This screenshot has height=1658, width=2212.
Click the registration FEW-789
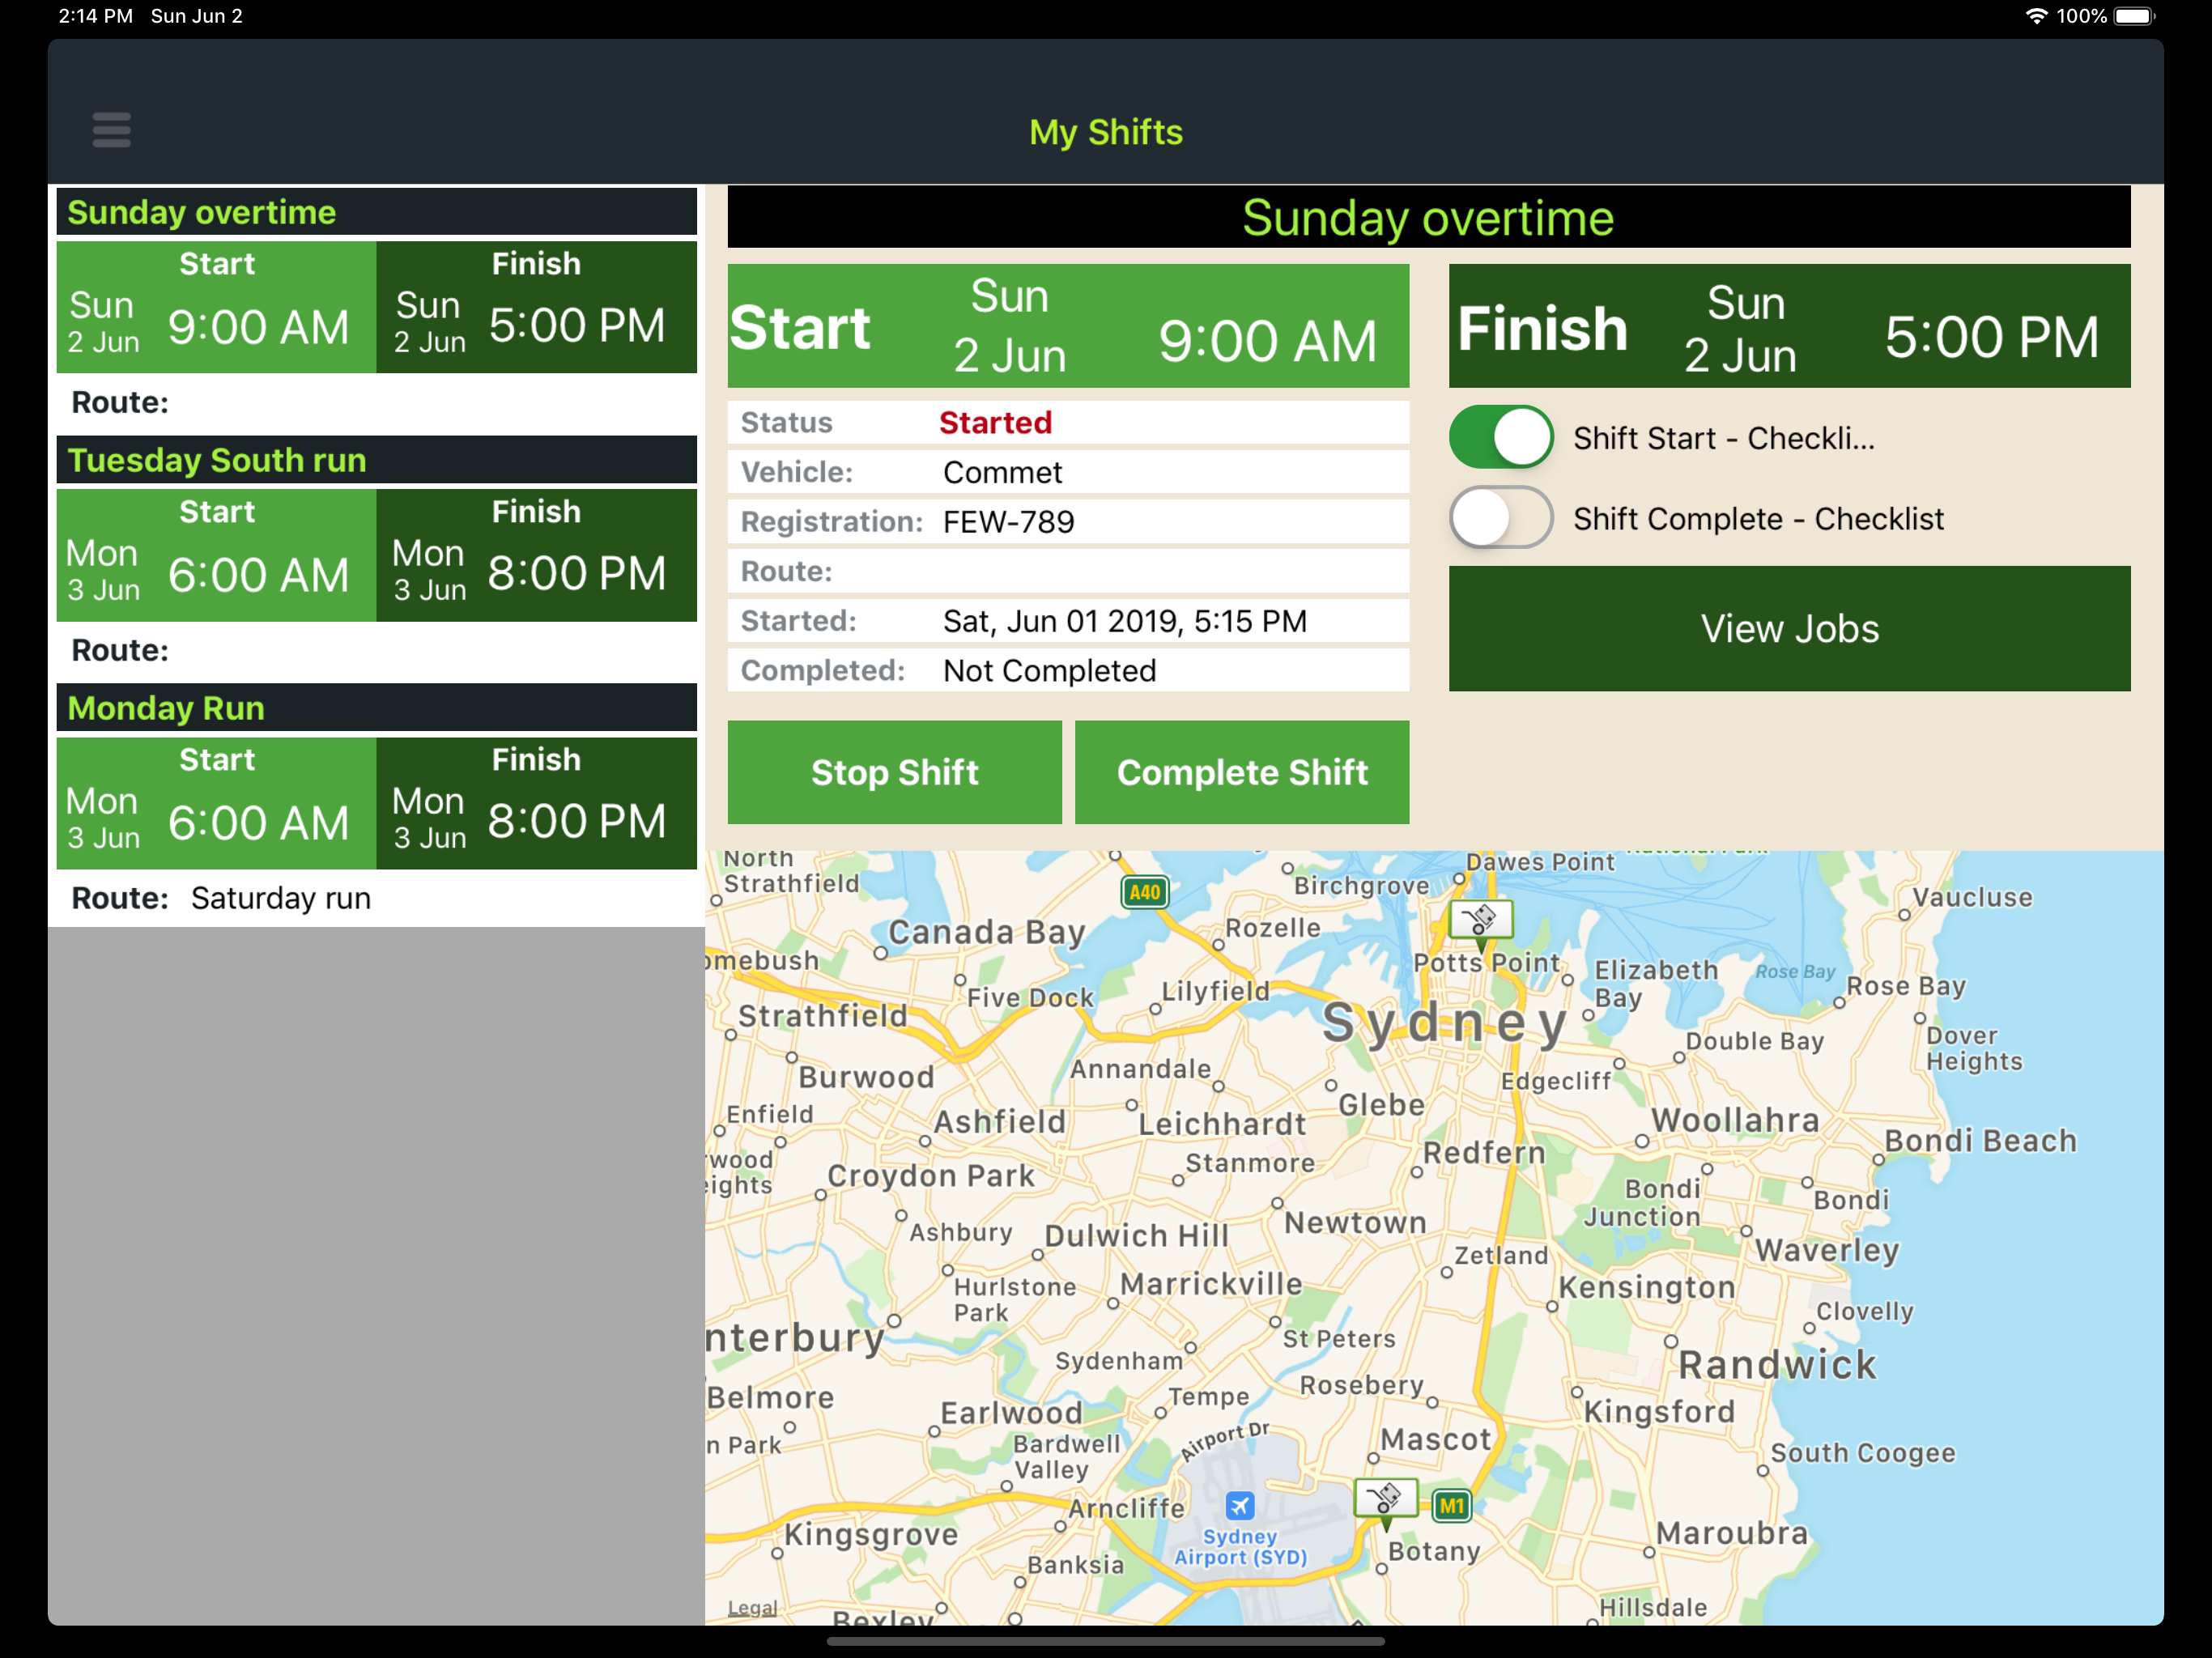1008,522
